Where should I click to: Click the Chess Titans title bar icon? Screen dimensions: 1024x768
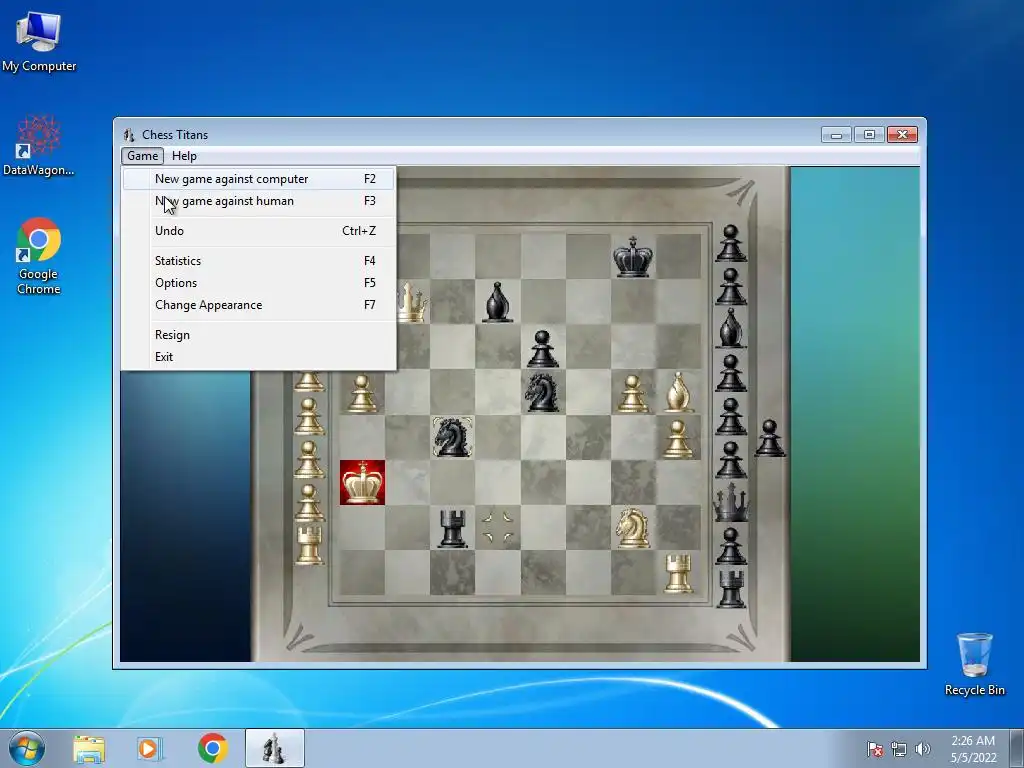[129, 135]
